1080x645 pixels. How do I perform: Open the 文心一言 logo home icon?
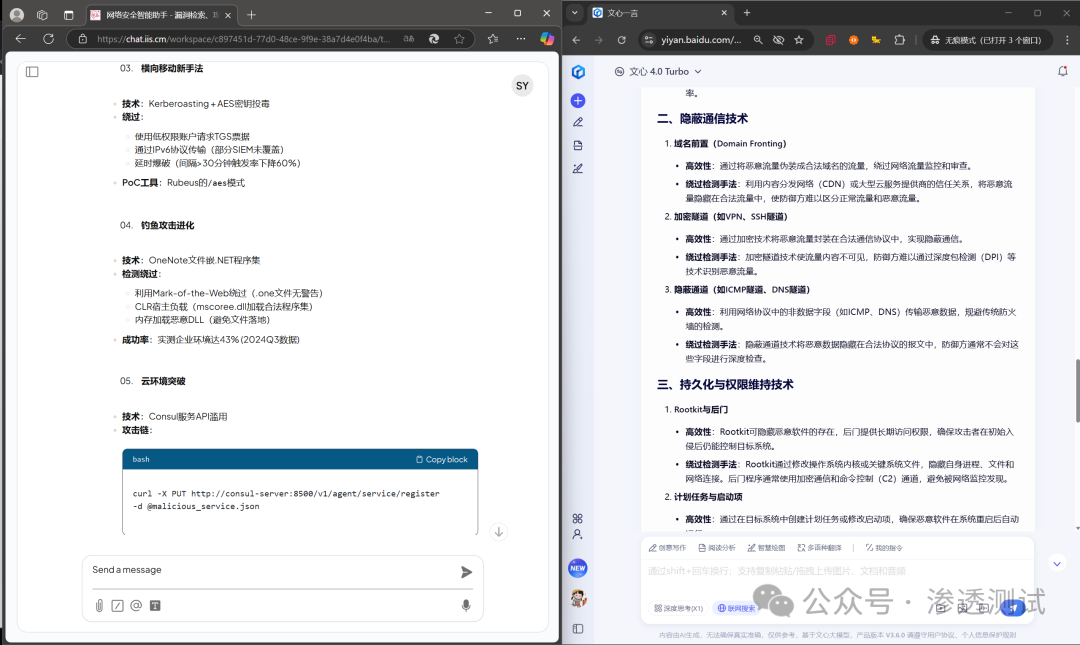[579, 72]
